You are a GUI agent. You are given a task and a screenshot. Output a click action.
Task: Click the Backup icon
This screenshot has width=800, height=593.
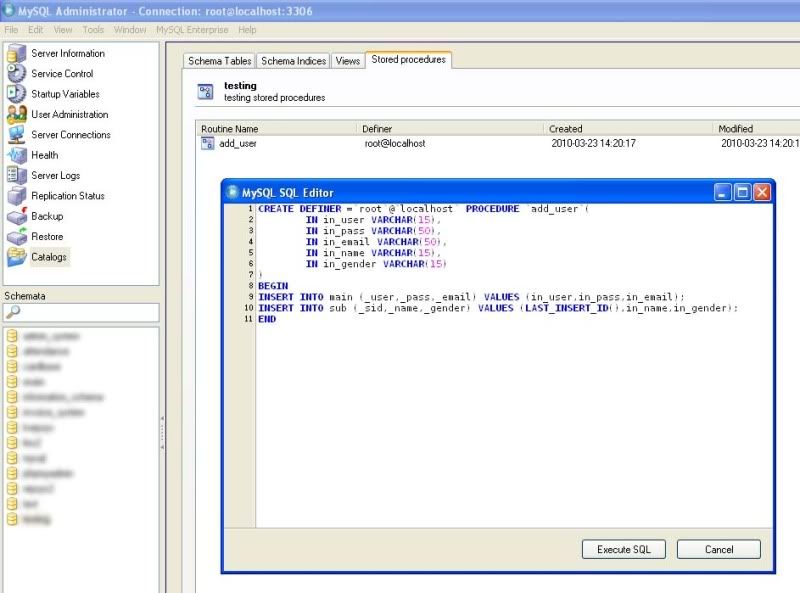click(16, 216)
